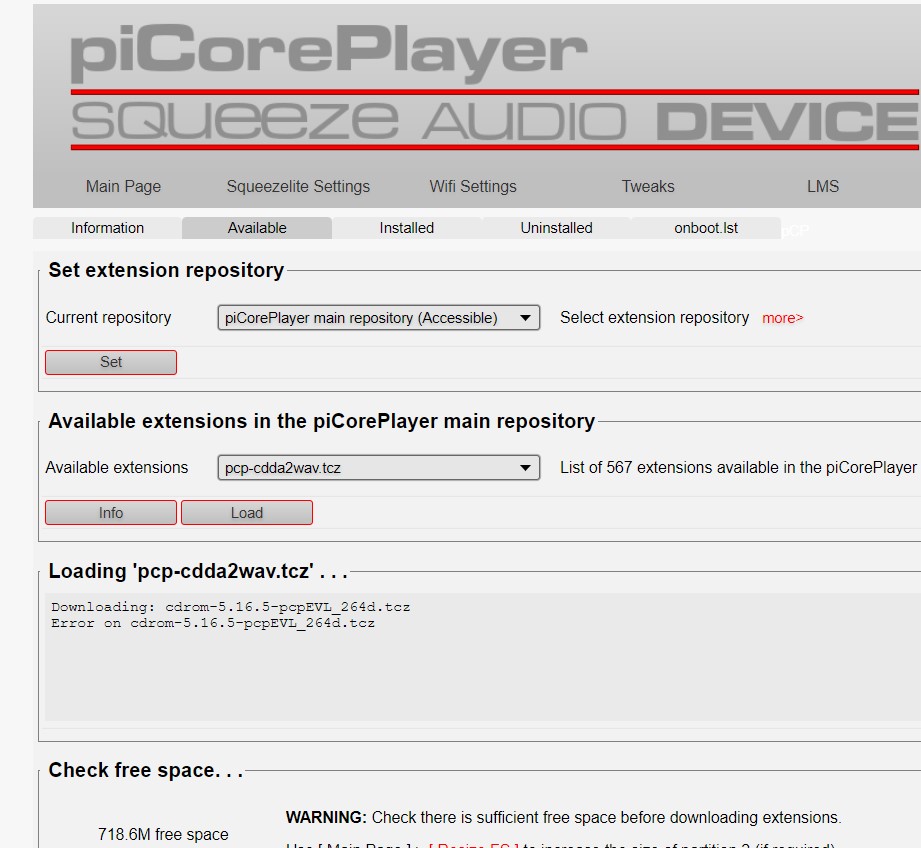Image resolution: width=921 pixels, height=848 pixels.
Task: Click the 'Available extensions' label
Action: point(117,467)
